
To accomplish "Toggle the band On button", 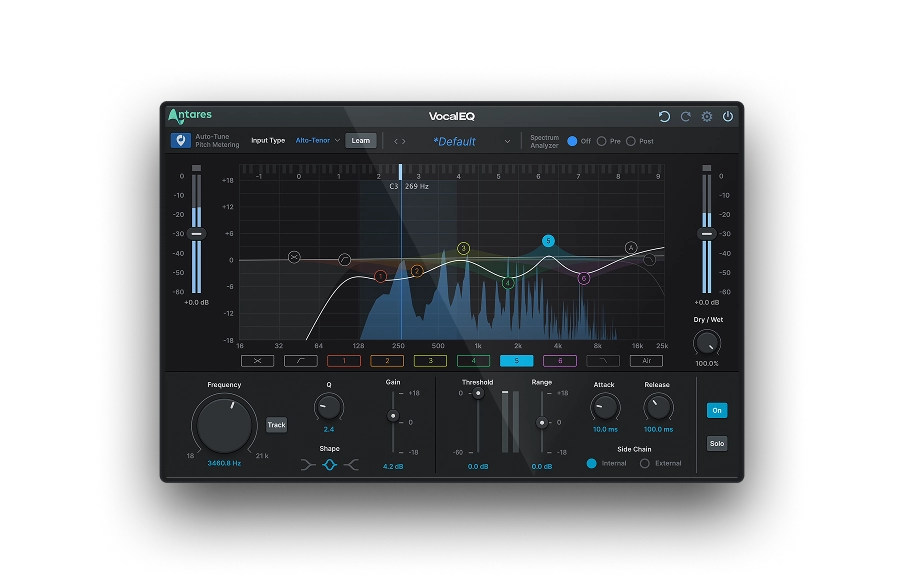I will click(x=717, y=410).
